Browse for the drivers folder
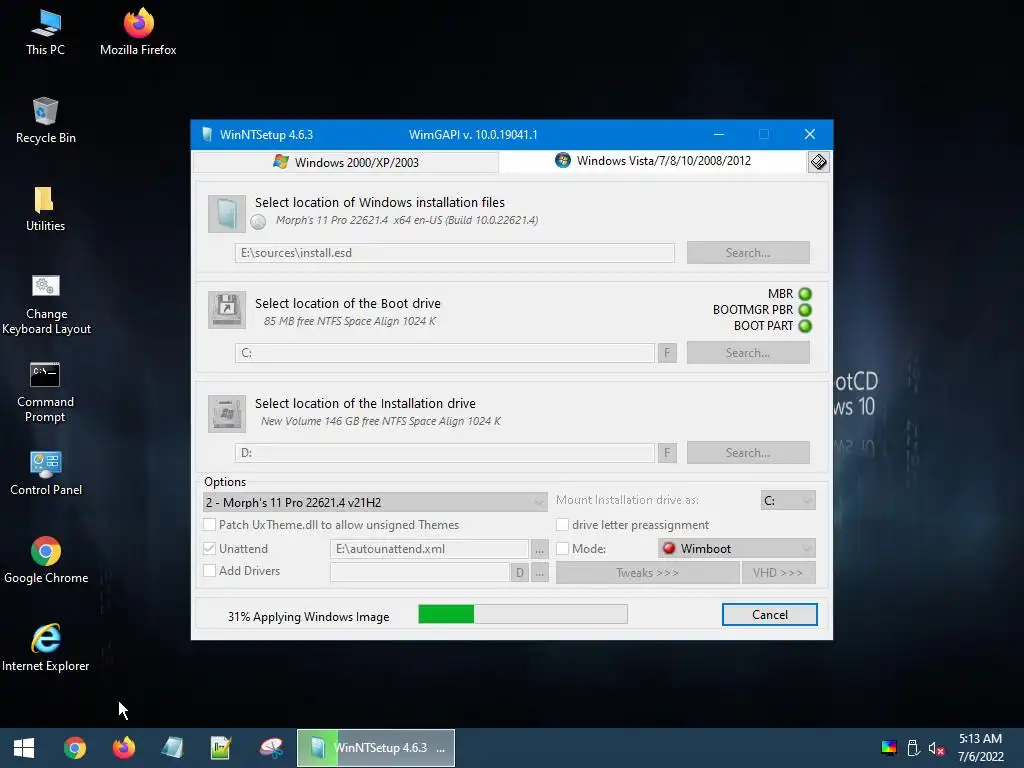This screenshot has height=768, width=1024. point(539,573)
